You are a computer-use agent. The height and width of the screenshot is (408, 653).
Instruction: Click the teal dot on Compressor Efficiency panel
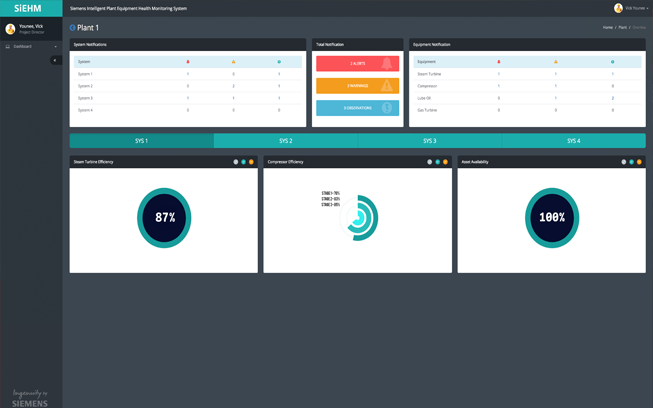(437, 162)
